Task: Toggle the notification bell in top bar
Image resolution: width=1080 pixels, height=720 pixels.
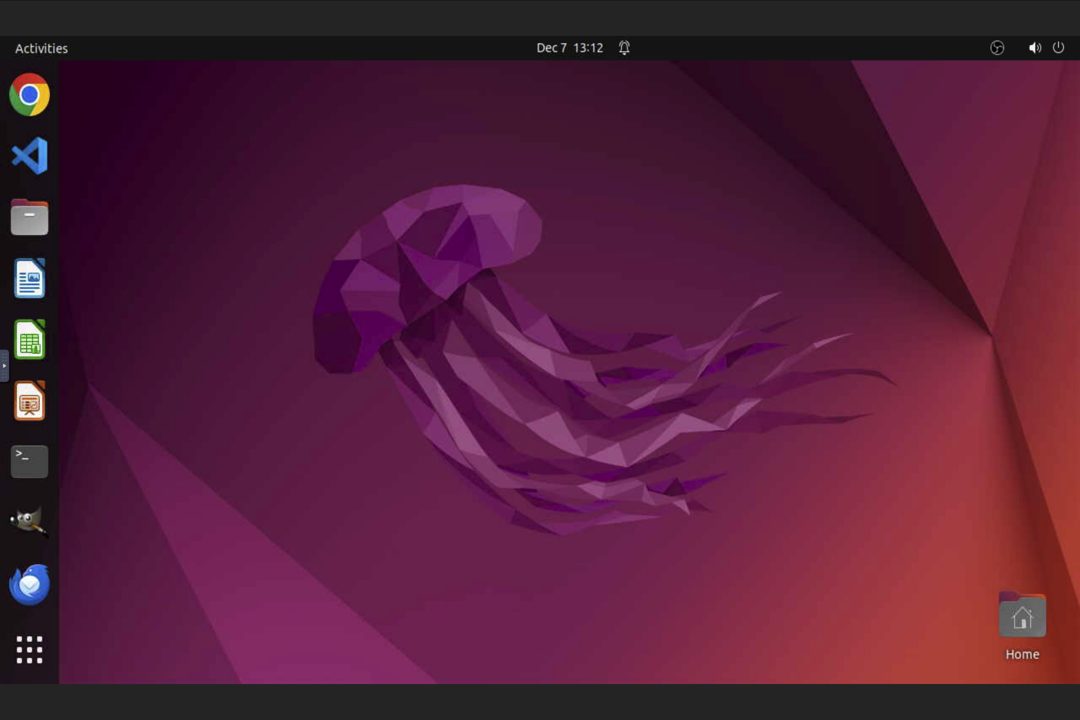Action: 624,48
